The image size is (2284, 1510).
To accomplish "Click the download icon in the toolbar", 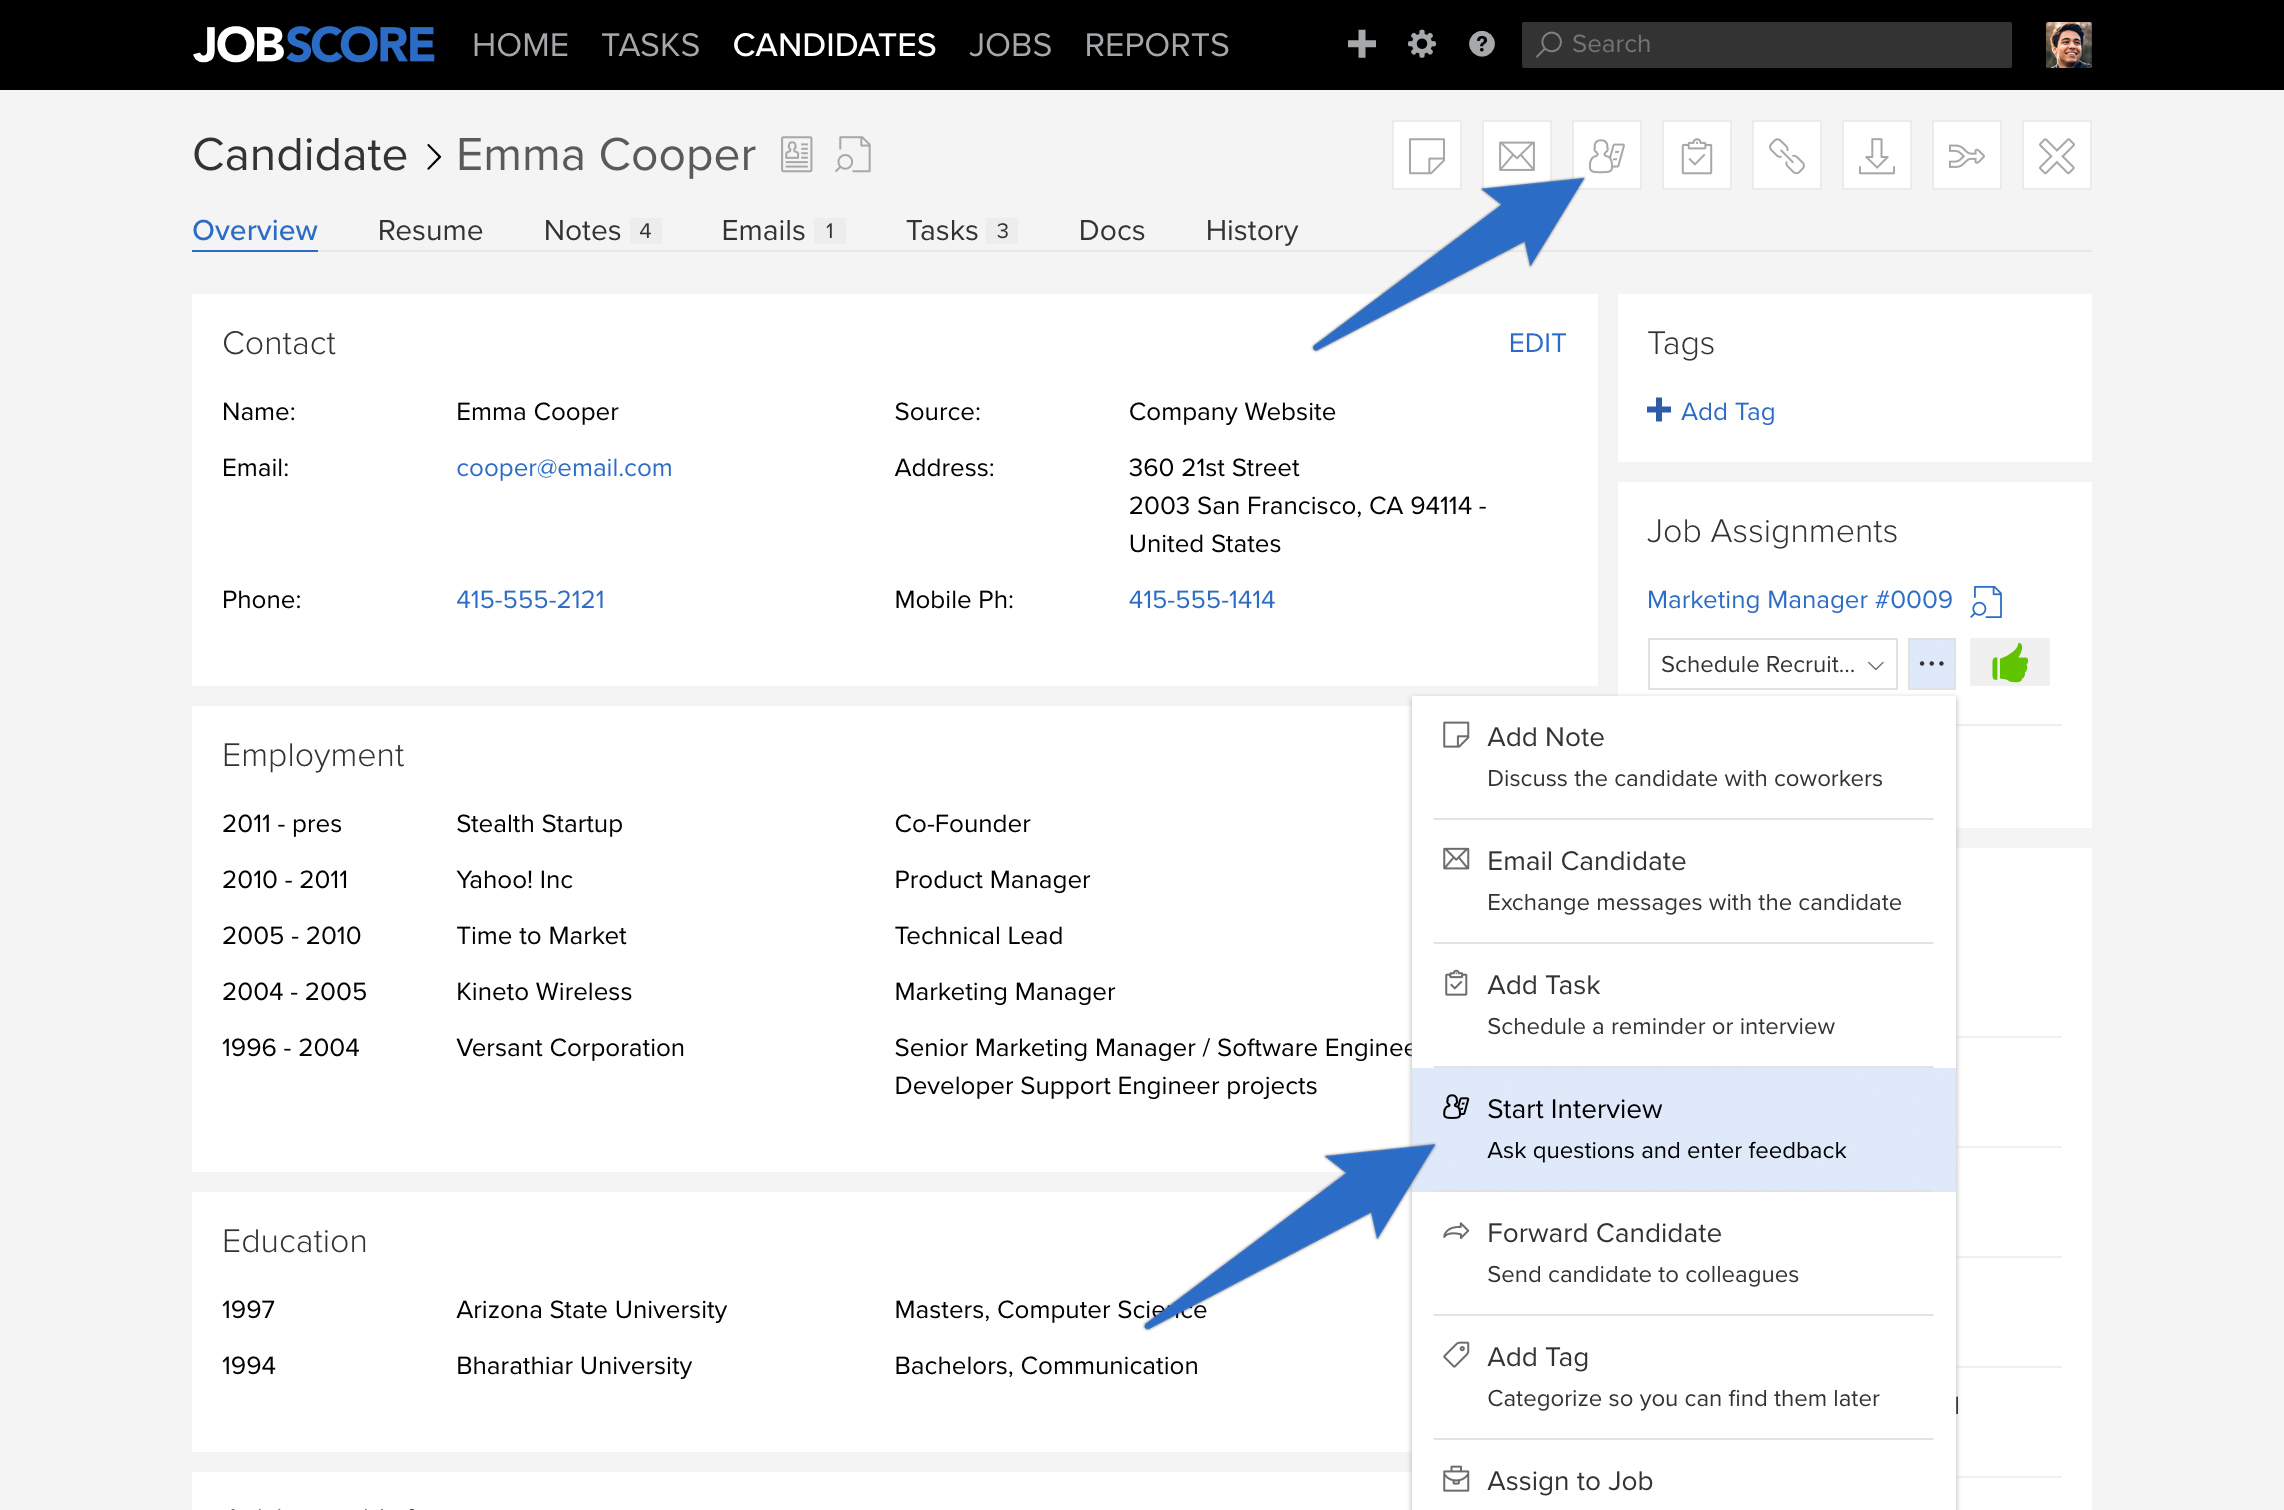I will click(x=1877, y=156).
